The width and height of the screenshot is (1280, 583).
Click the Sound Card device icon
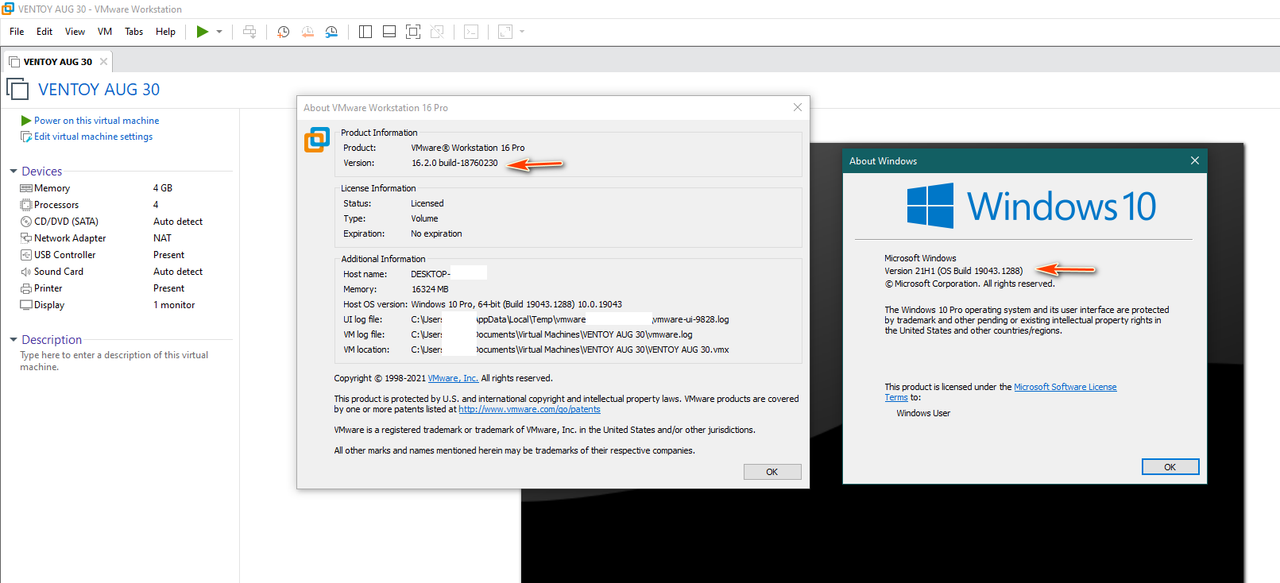[x=26, y=271]
